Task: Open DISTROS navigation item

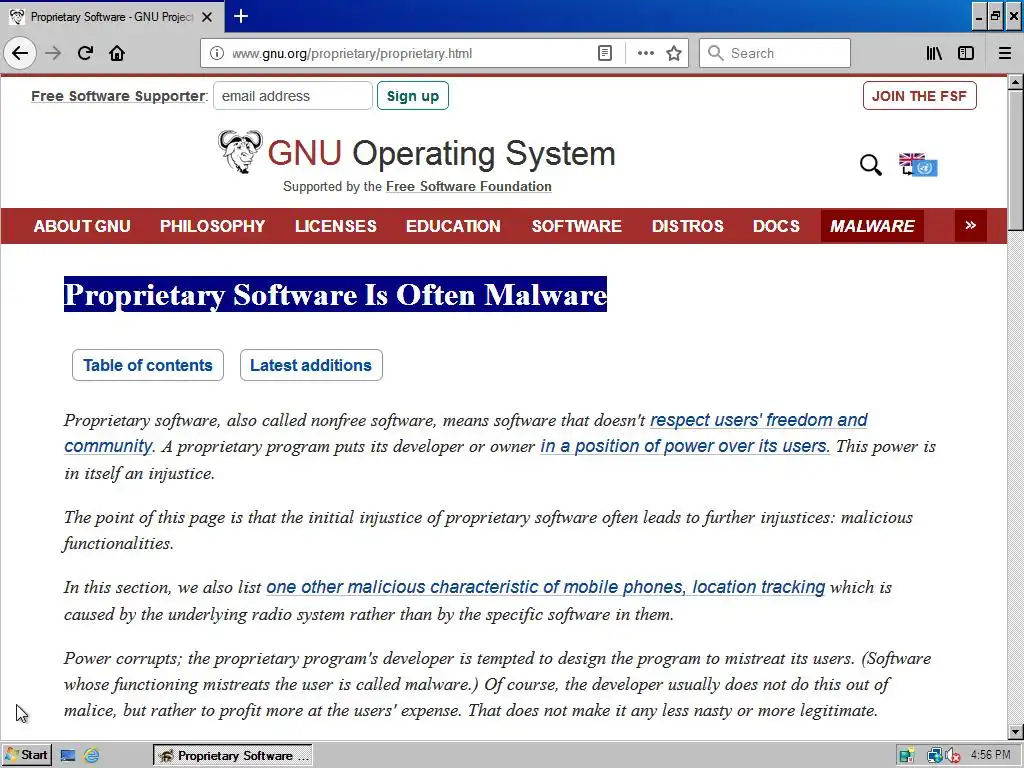Action: point(687,226)
